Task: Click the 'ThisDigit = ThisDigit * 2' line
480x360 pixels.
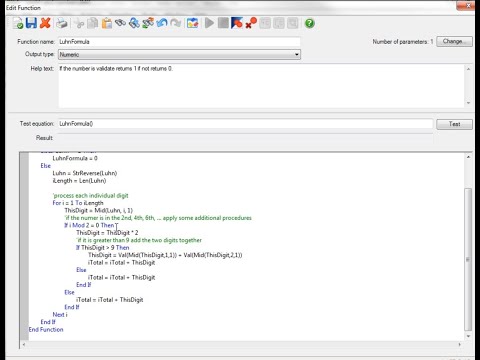Action: coord(107,233)
